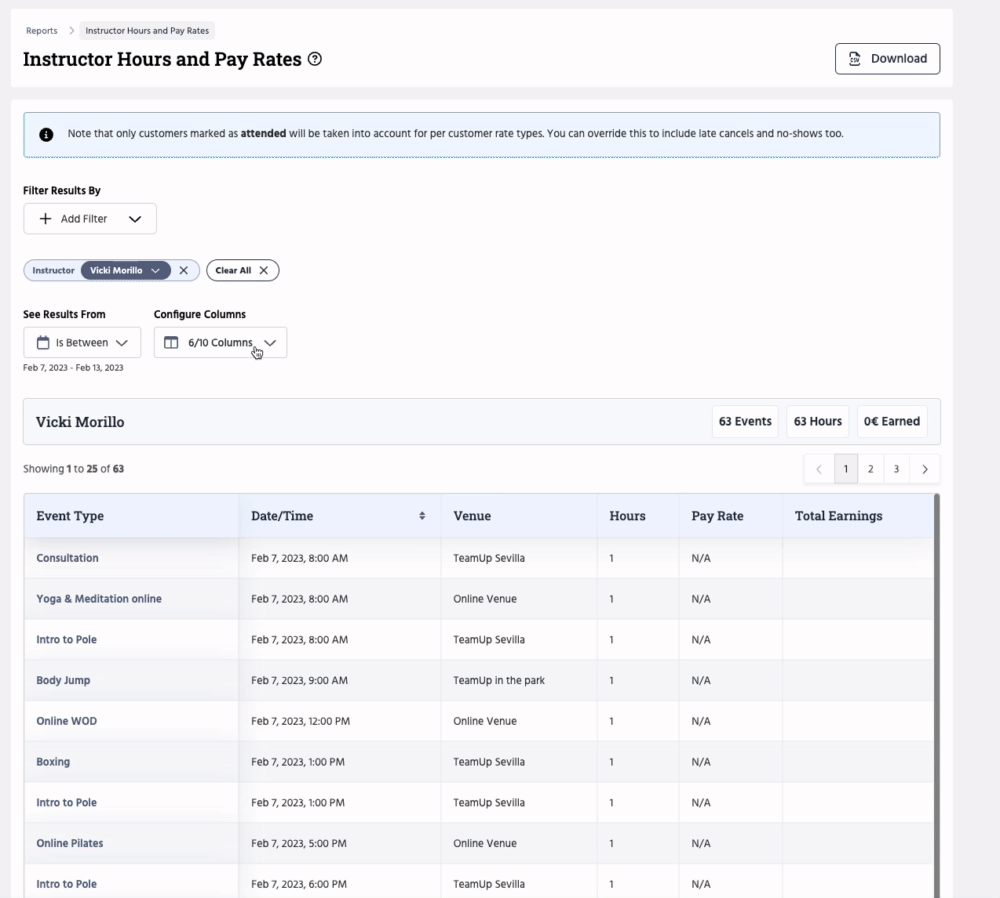The image size is (1000, 898).
Task: Go to page 2 of results
Action: tap(870, 469)
